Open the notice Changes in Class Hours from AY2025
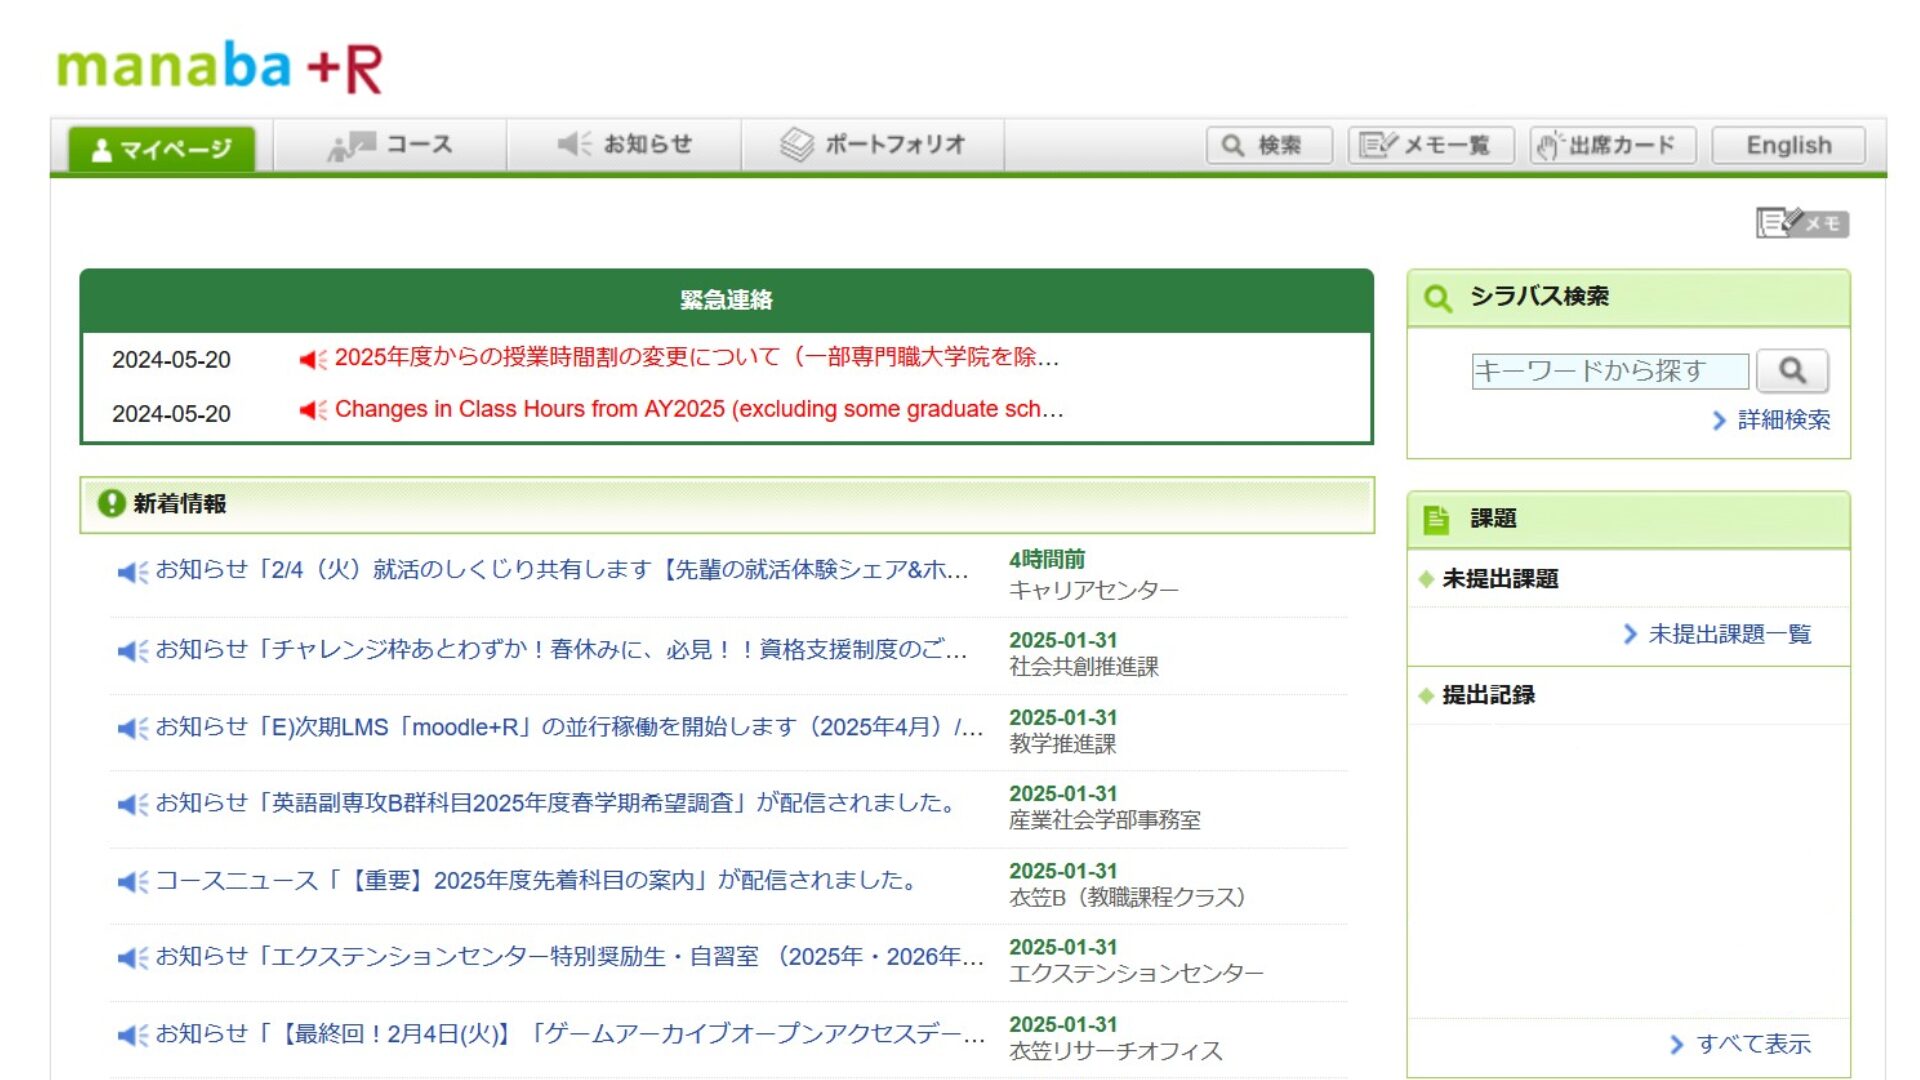The width and height of the screenshot is (1920, 1080). coord(699,409)
